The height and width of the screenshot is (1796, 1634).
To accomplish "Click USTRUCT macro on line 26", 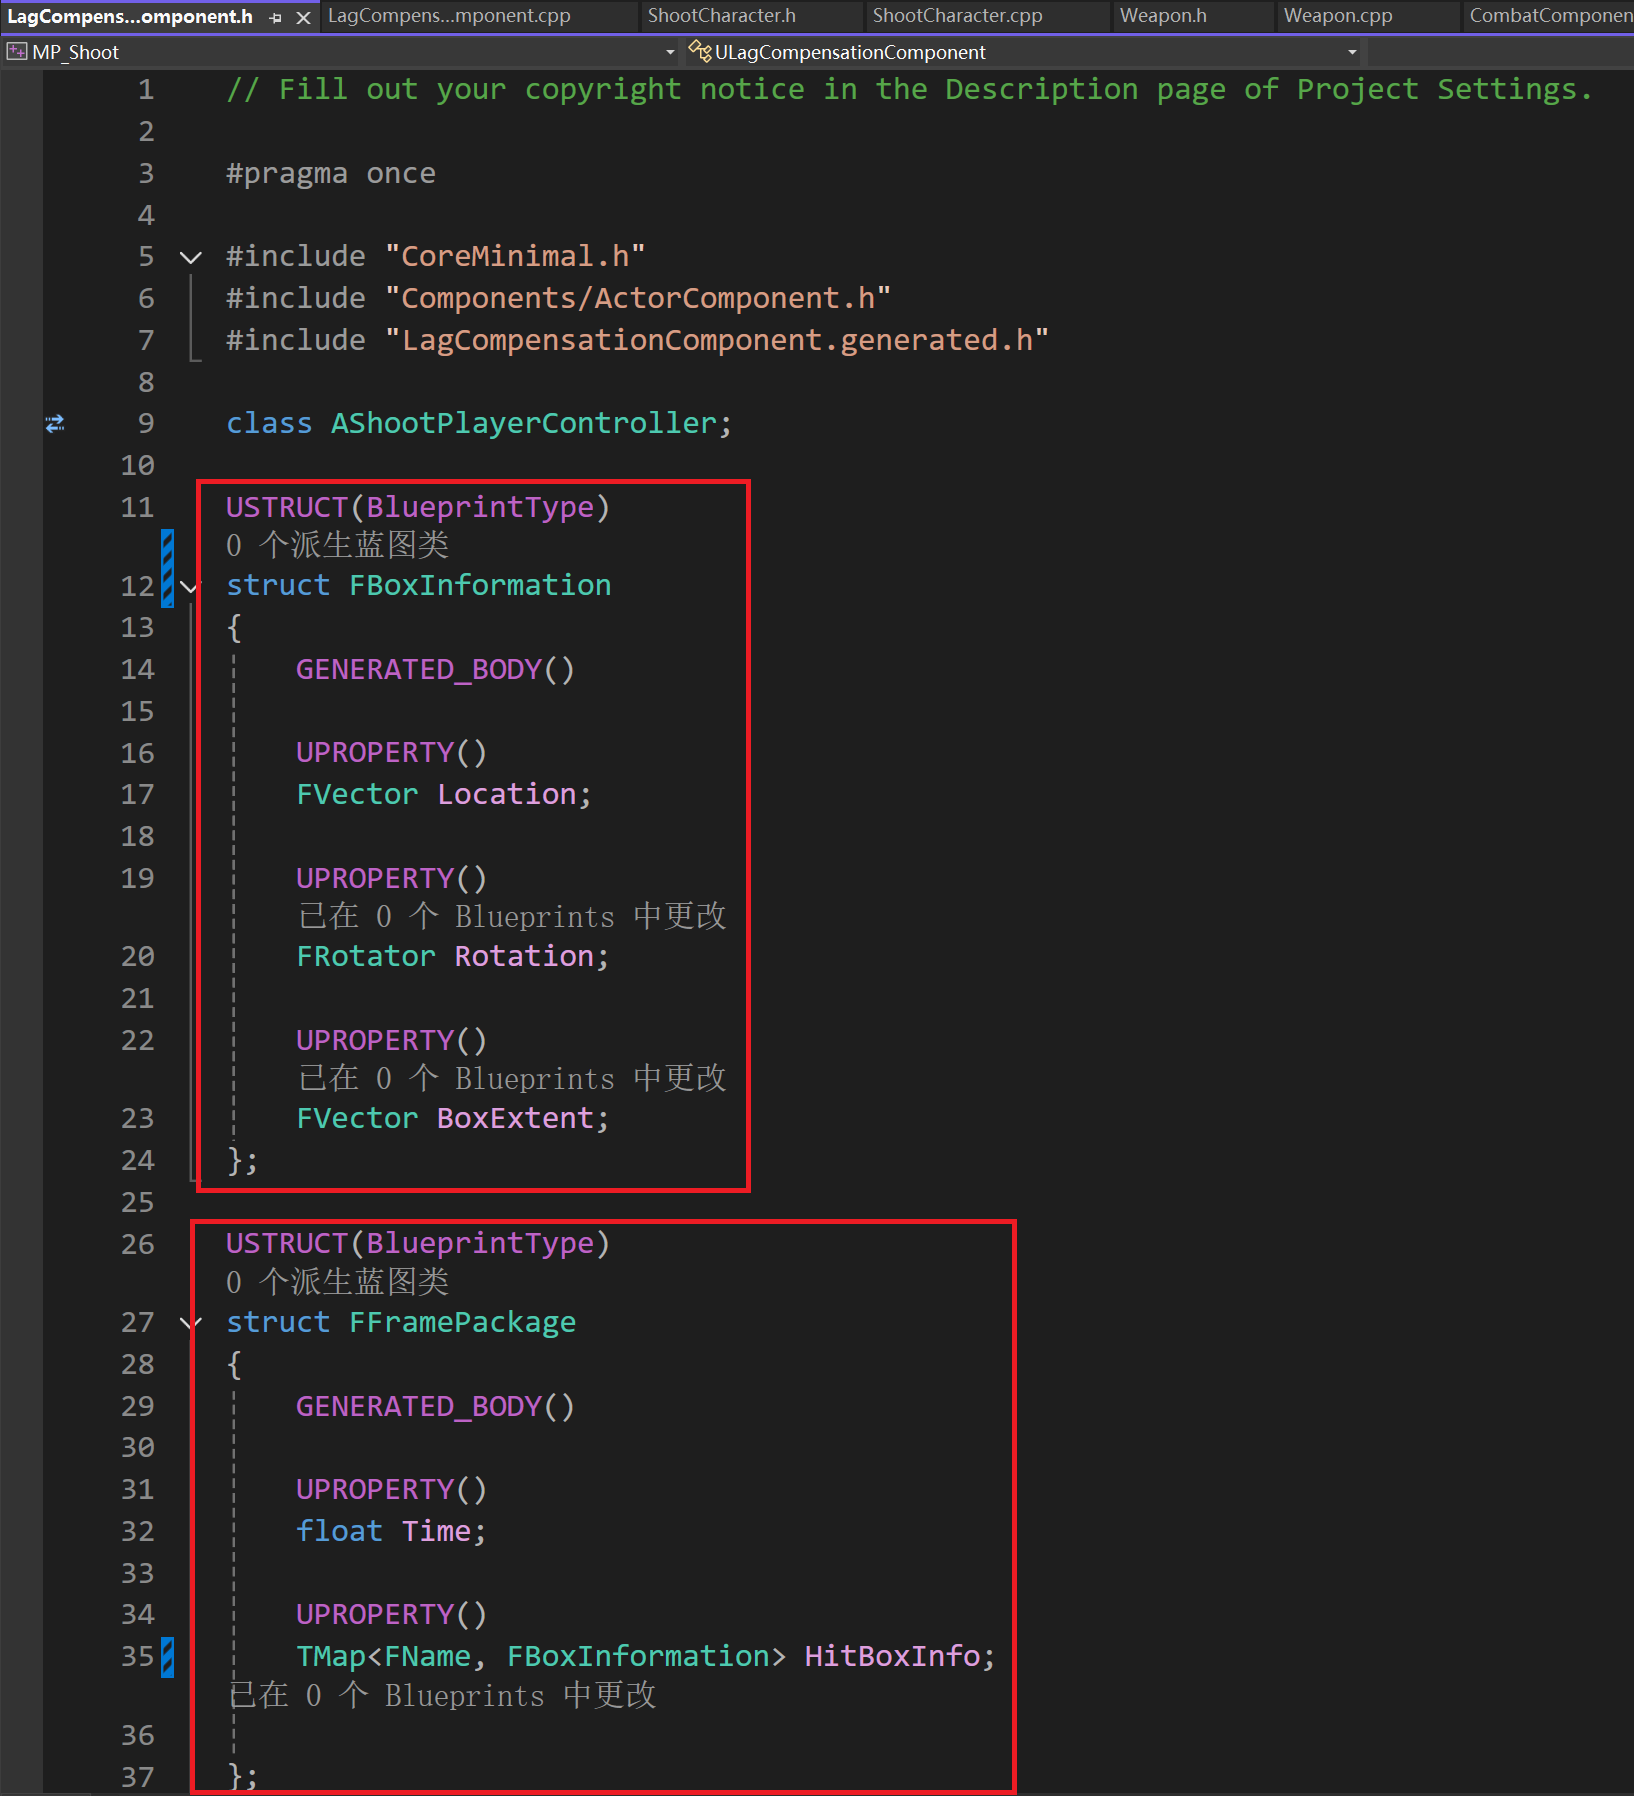I will pos(286,1244).
